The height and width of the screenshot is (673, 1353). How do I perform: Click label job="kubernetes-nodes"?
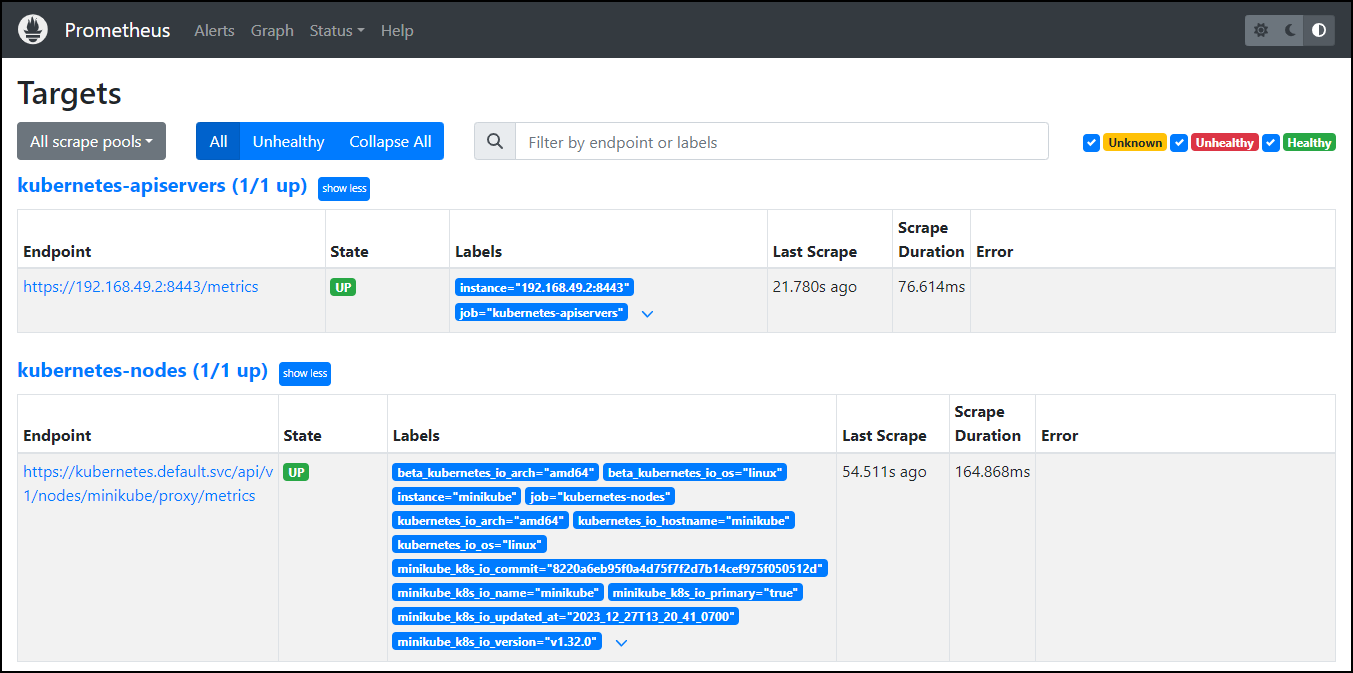click(x=600, y=496)
